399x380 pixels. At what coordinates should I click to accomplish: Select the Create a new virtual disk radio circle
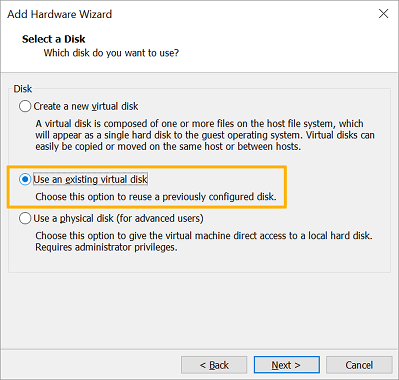pos(25,106)
